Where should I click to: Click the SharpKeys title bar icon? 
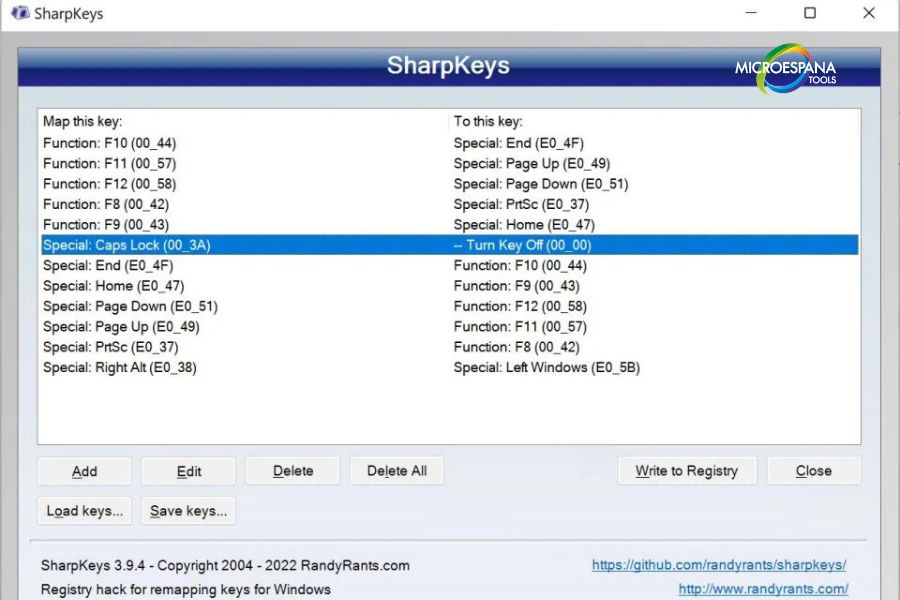click(21, 14)
